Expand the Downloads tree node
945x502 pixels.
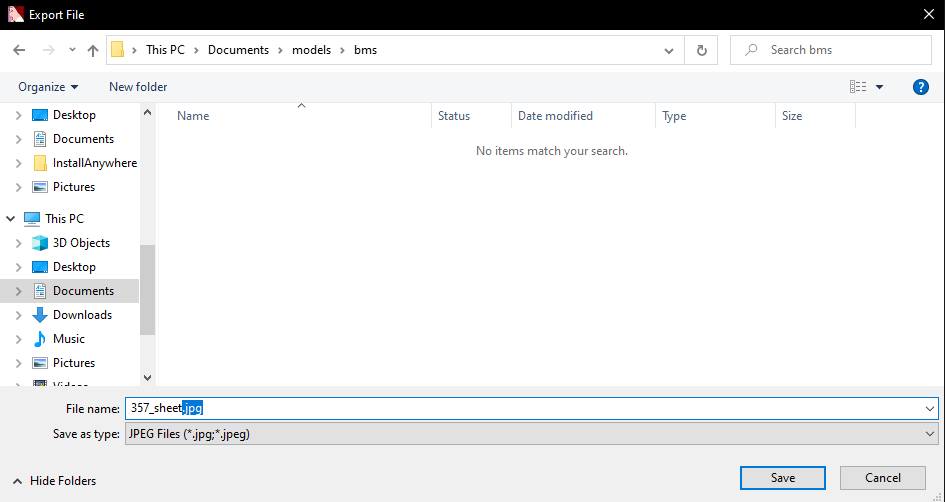(19, 315)
